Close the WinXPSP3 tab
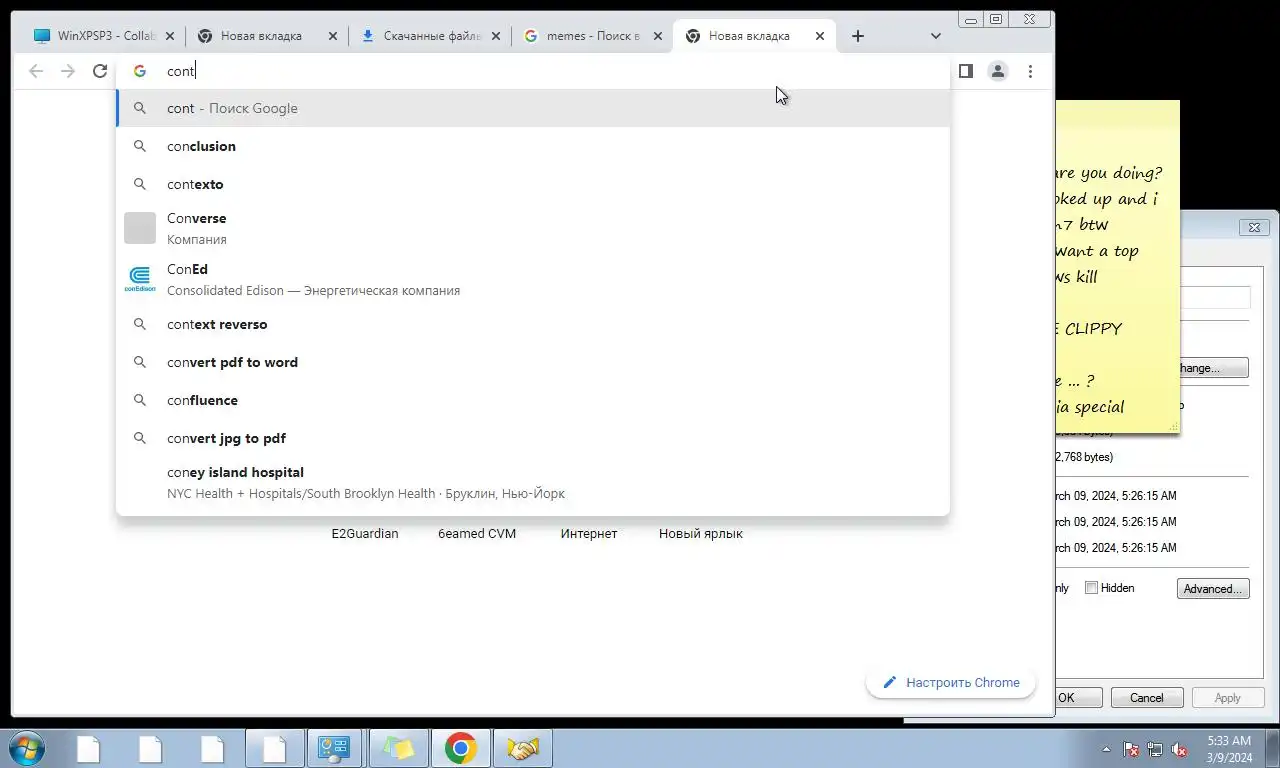Viewport: 1280px width, 768px height. pyautogui.click(x=170, y=36)
